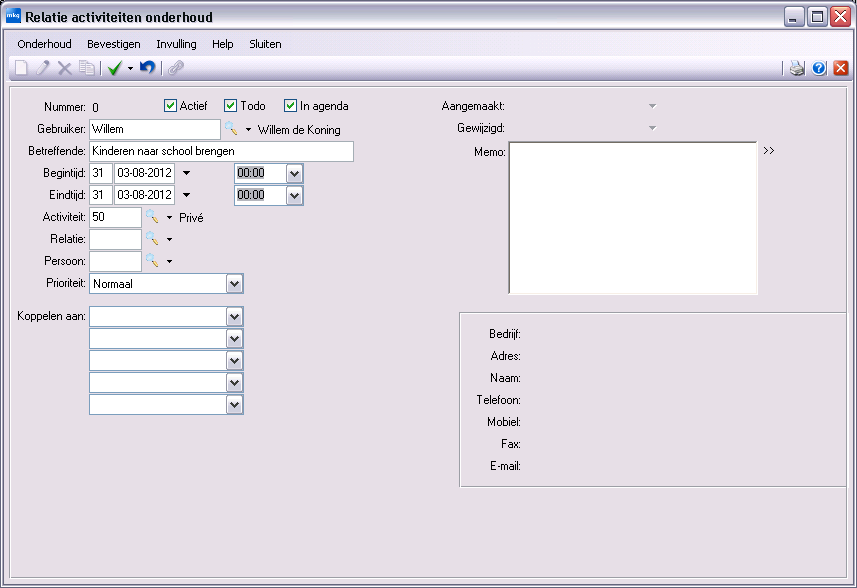Viewport: 857px width, 588px height.
Task: Click the New record blank page icon
Action: click(x=21, y=68)
